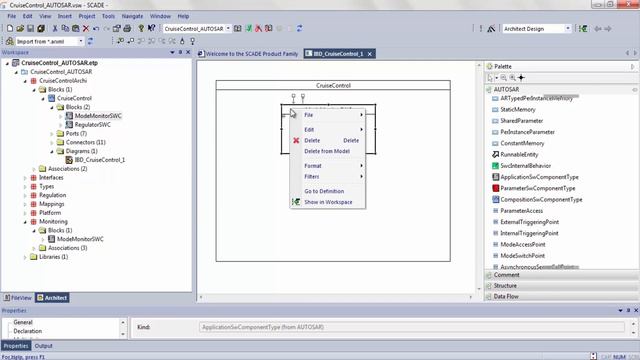Expand the Ports (7) folder
The height and width of the screenshot is (360, 640).
pos(52,134)
